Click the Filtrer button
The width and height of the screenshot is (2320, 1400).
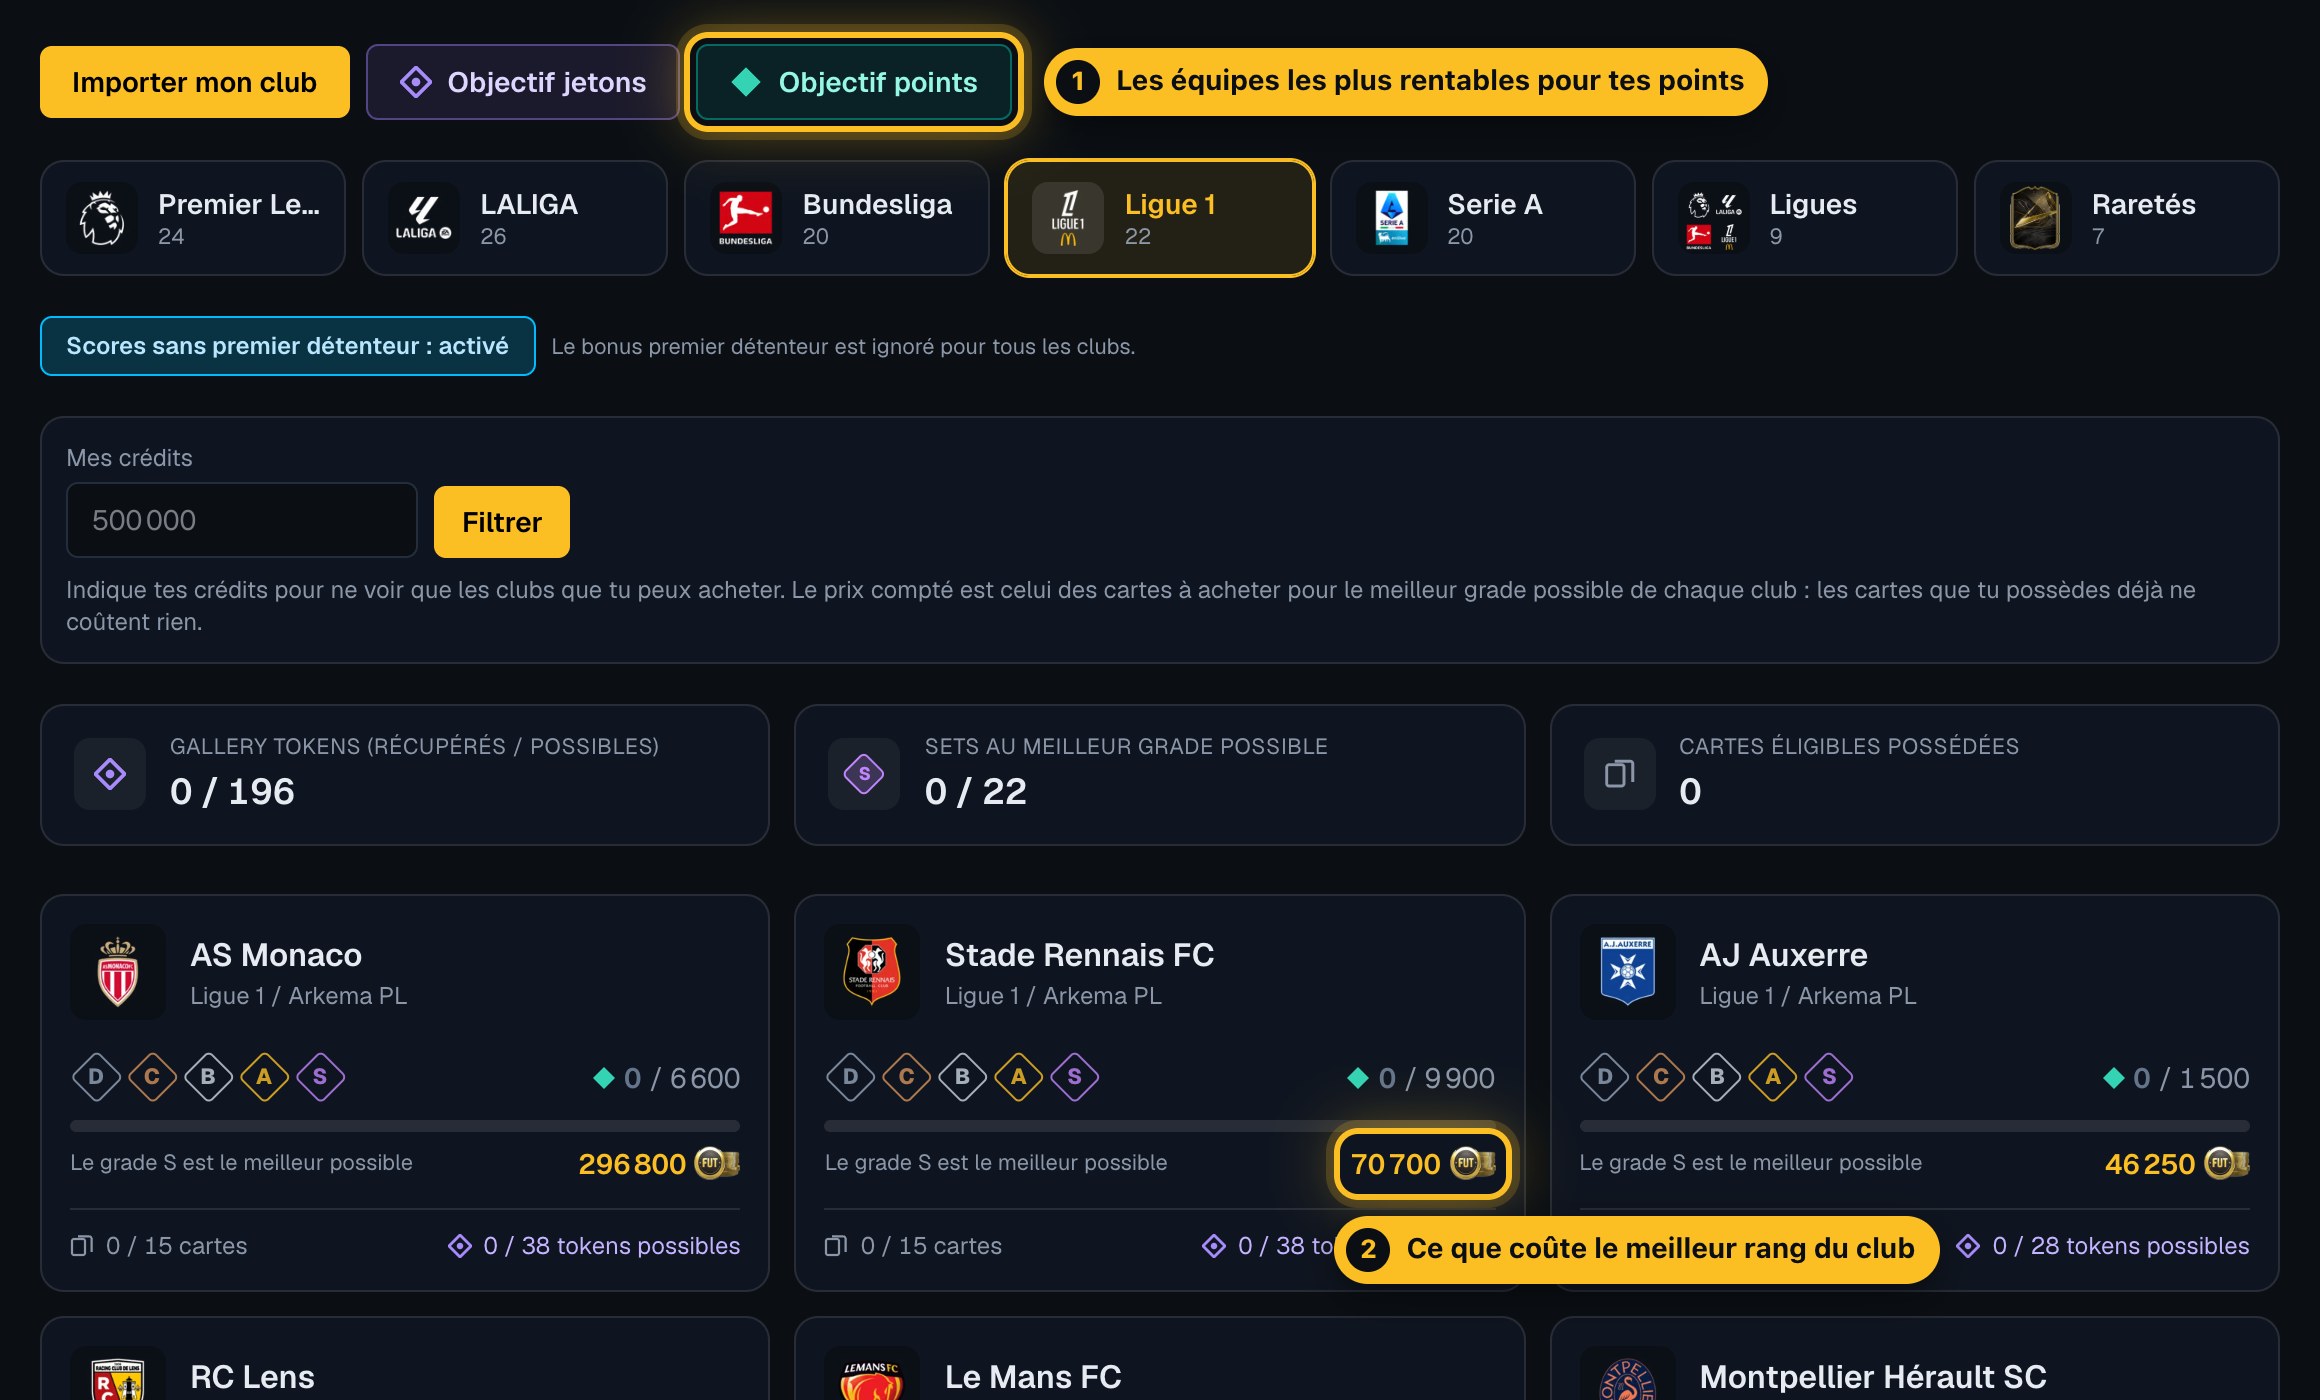coord(502,522)
